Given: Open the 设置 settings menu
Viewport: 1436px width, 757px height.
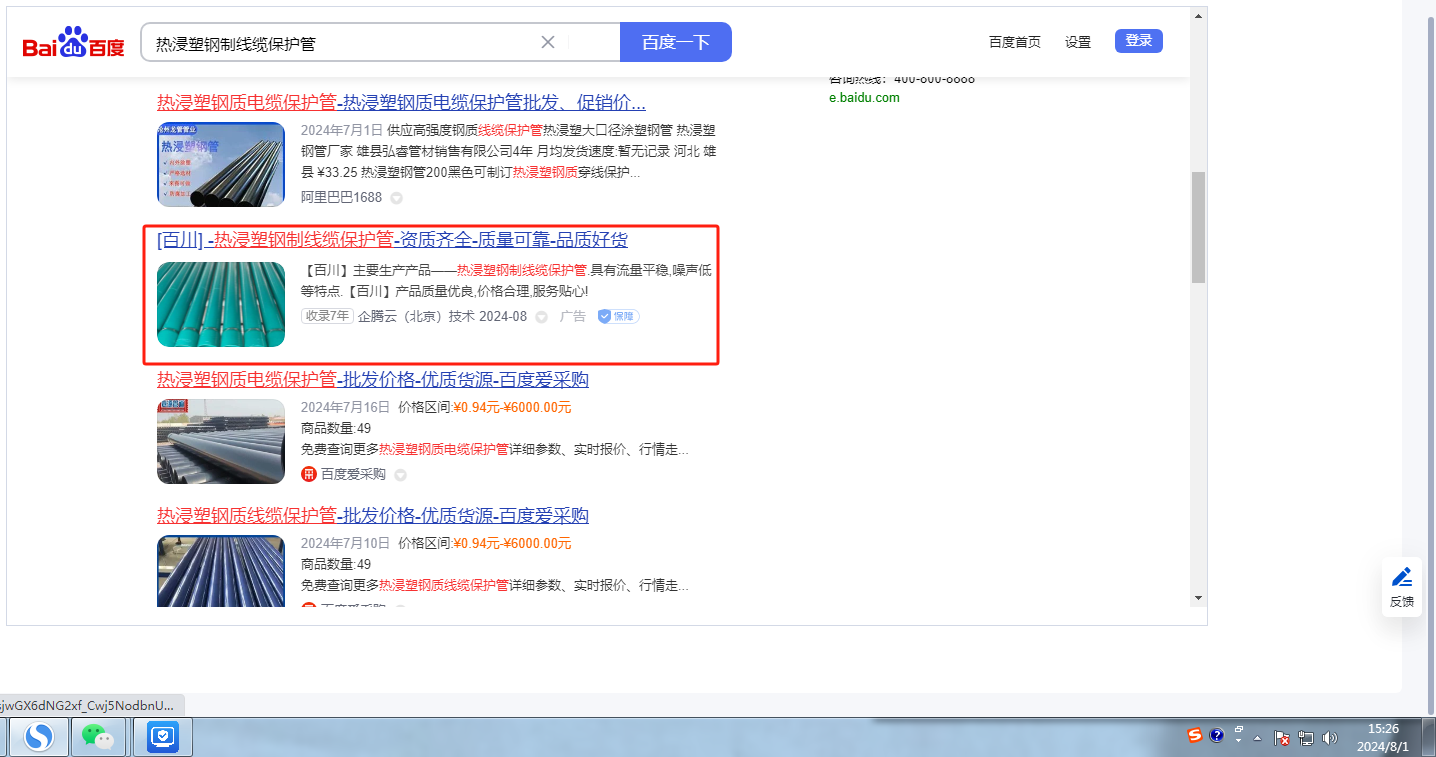Looking at the screenshot, I should pyautogui.click(x=1077, y=42).
